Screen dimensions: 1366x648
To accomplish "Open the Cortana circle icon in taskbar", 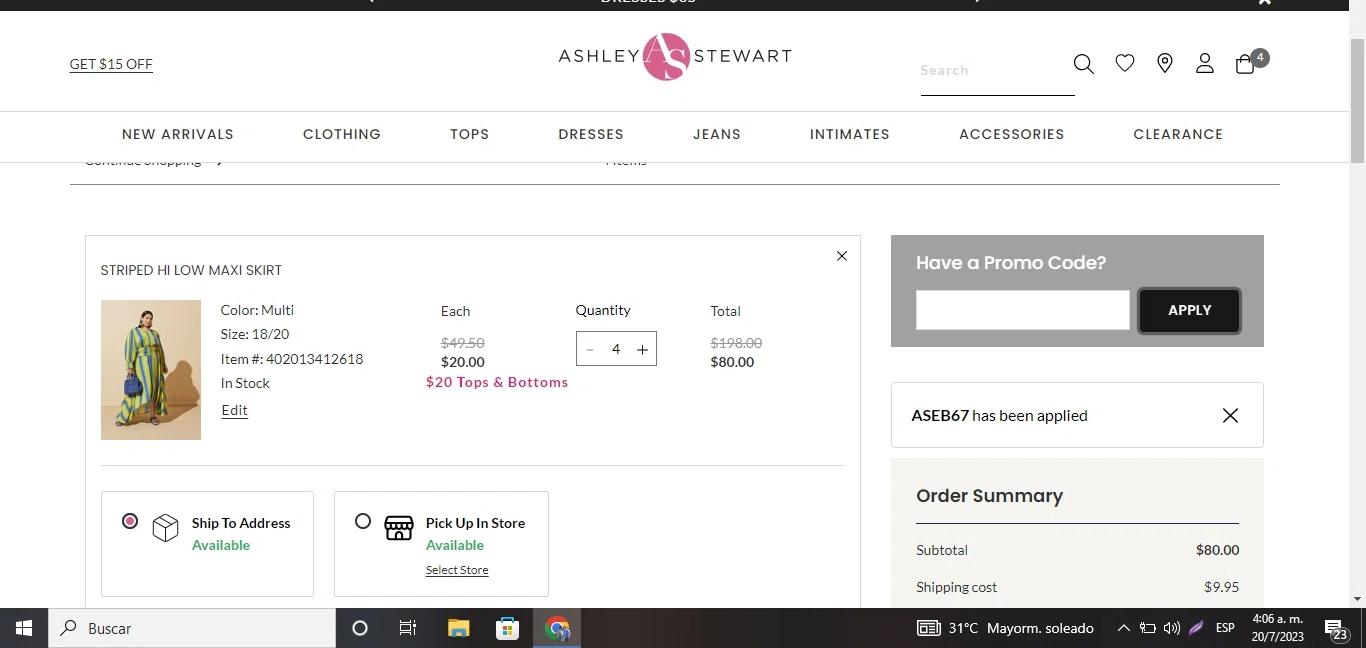I will 360,628.
